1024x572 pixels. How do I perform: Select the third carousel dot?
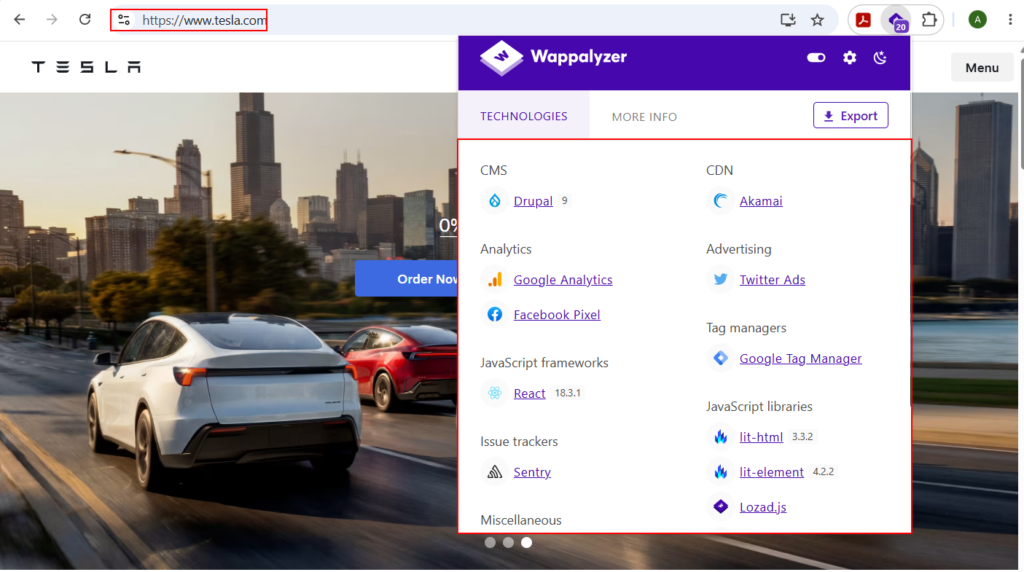(x=526, y=543)
